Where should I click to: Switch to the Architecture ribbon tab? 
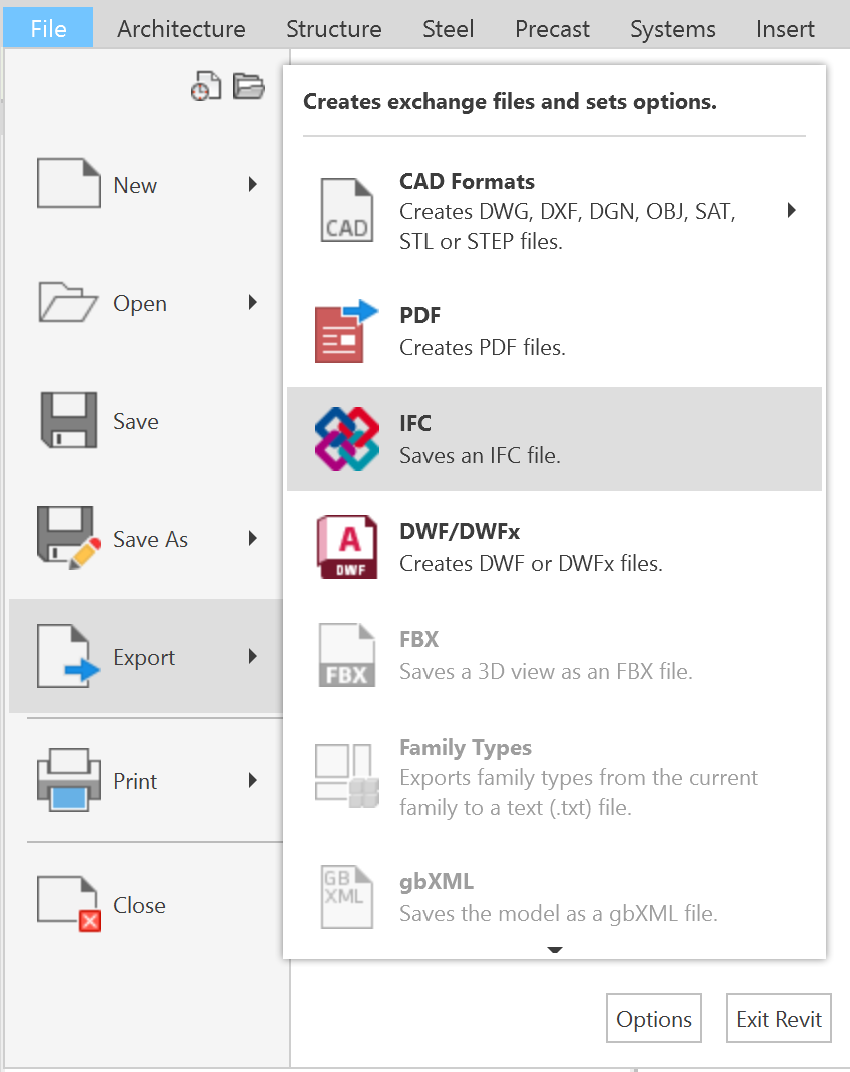point(181,29)
